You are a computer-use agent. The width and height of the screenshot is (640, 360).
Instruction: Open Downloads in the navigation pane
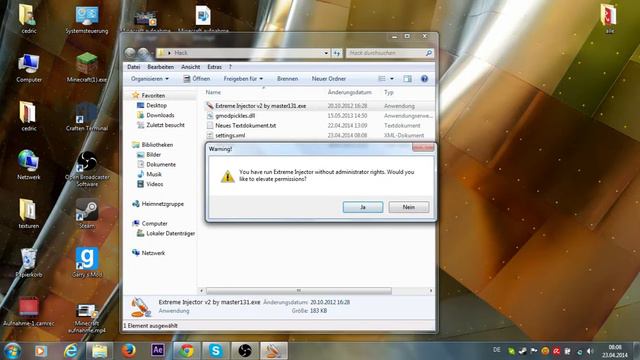160,115
